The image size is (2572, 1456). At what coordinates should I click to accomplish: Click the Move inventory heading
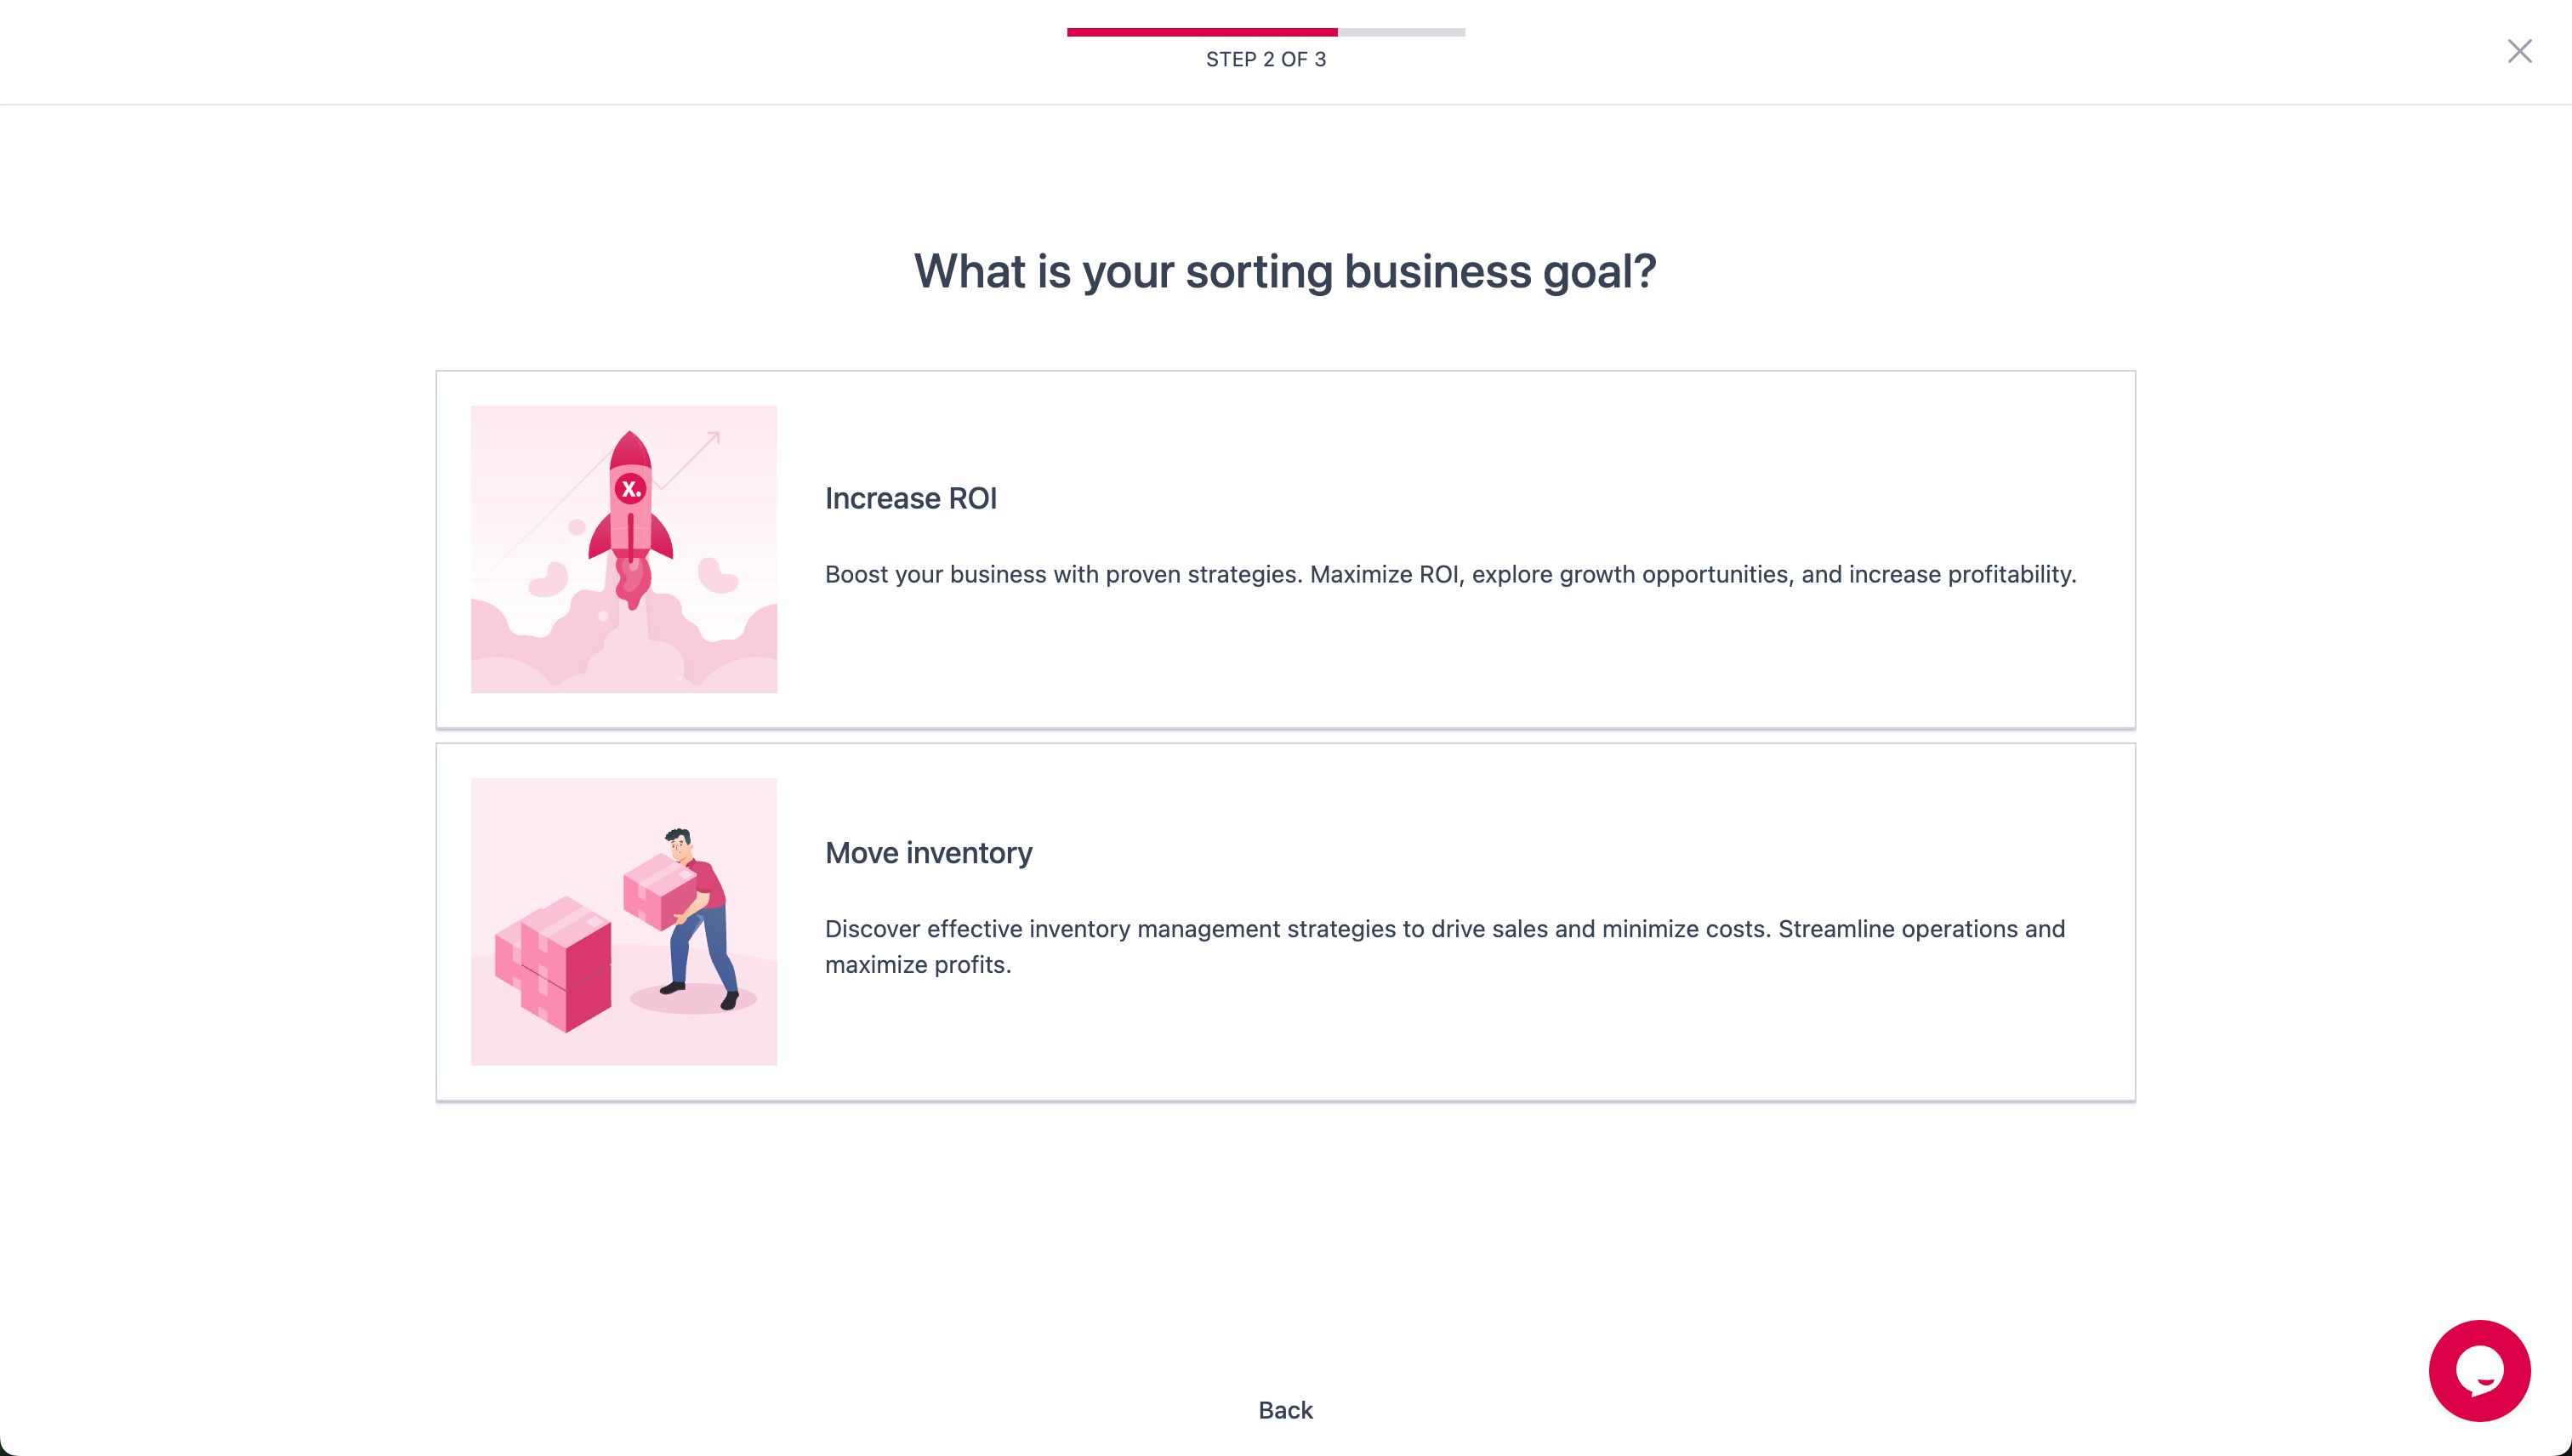928,853
